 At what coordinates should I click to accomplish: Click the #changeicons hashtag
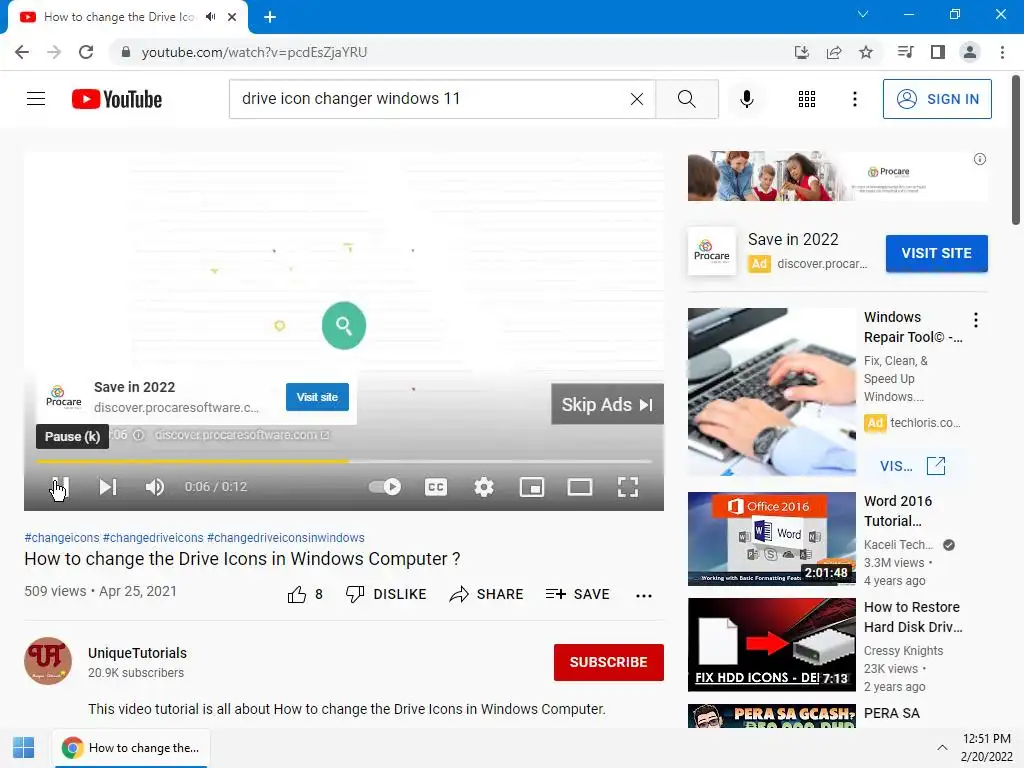click(61, 537)
